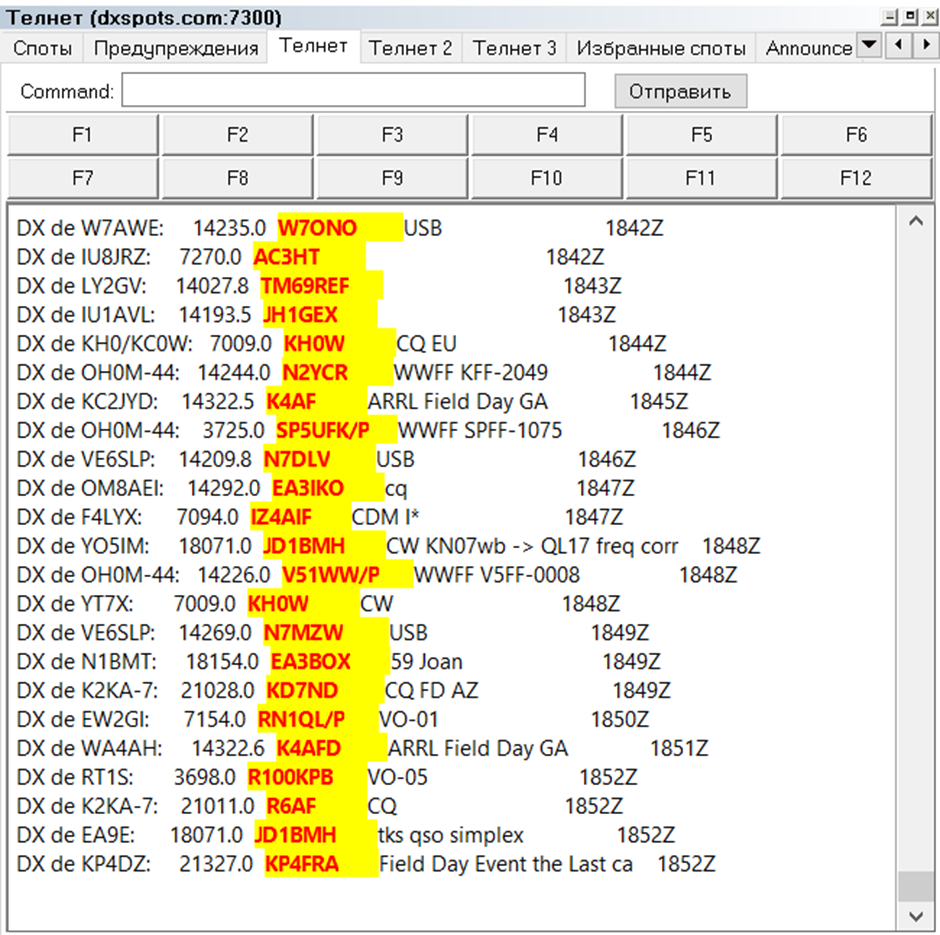Select callsign V51WW/P
940x935 pixels.
point(331,575)
